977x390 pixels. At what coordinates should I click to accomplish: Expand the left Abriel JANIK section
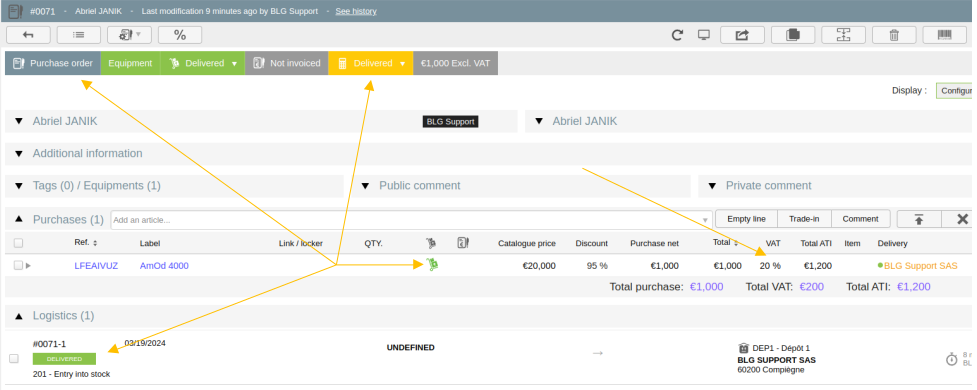click(x=19, y=121)
